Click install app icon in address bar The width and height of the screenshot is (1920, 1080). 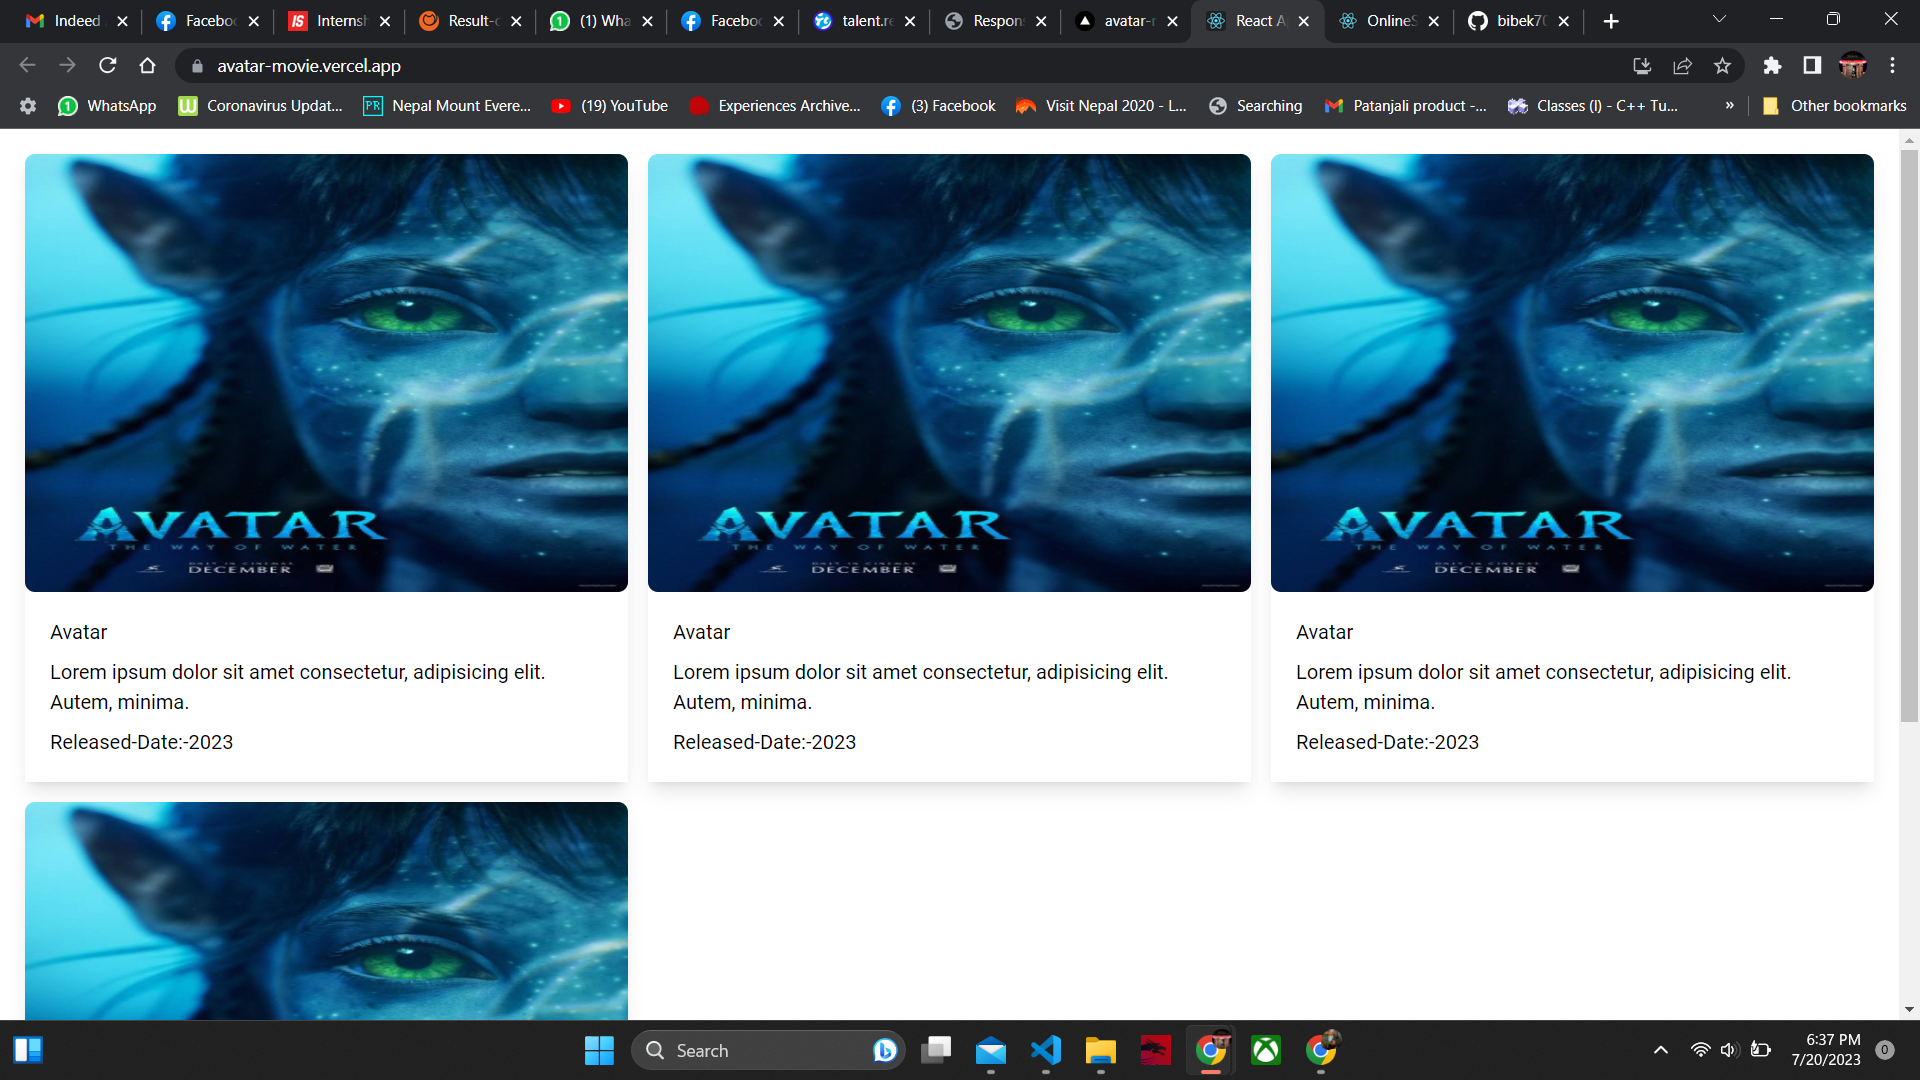(x=1642, y=66)
